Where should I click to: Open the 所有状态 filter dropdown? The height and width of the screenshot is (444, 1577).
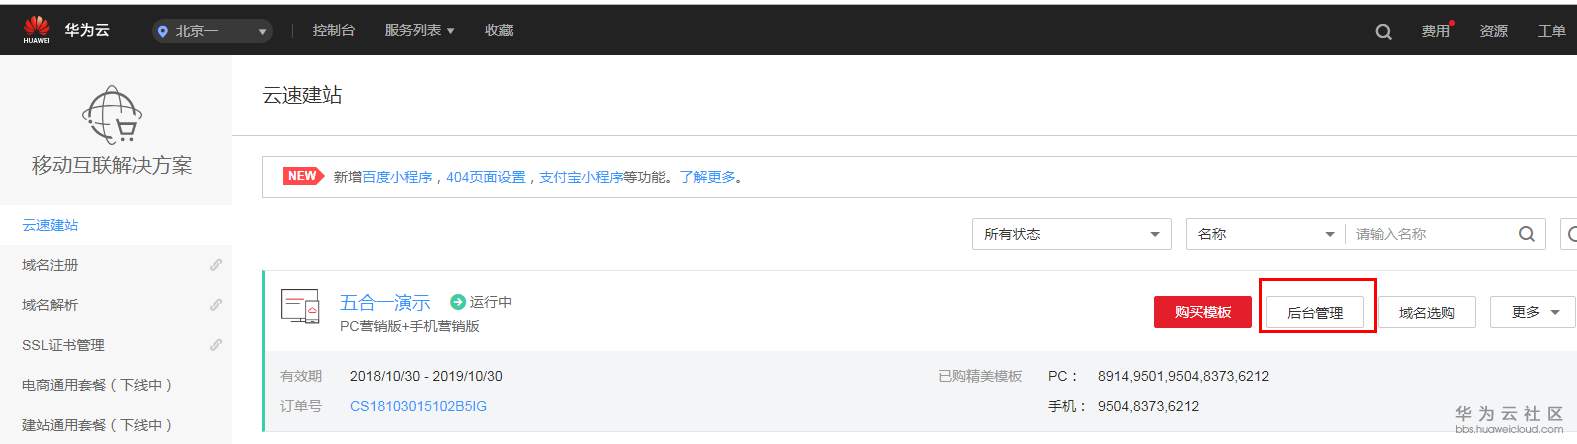(x=1072, y=234)
